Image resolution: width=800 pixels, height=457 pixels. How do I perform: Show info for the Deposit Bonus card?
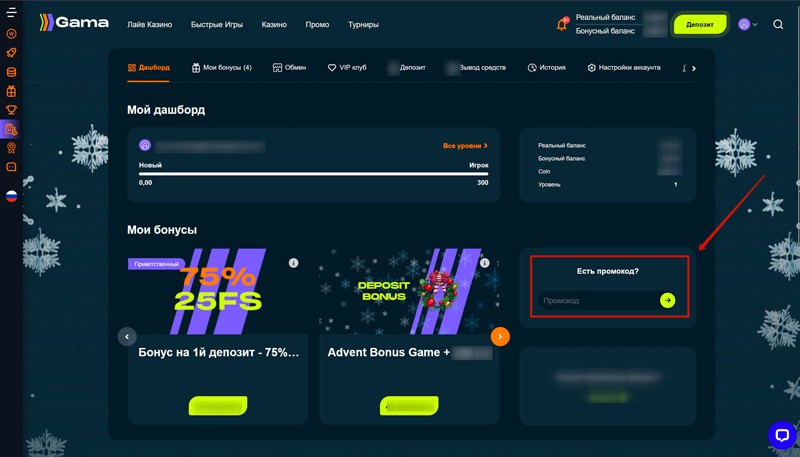click(x=485, y=263)
